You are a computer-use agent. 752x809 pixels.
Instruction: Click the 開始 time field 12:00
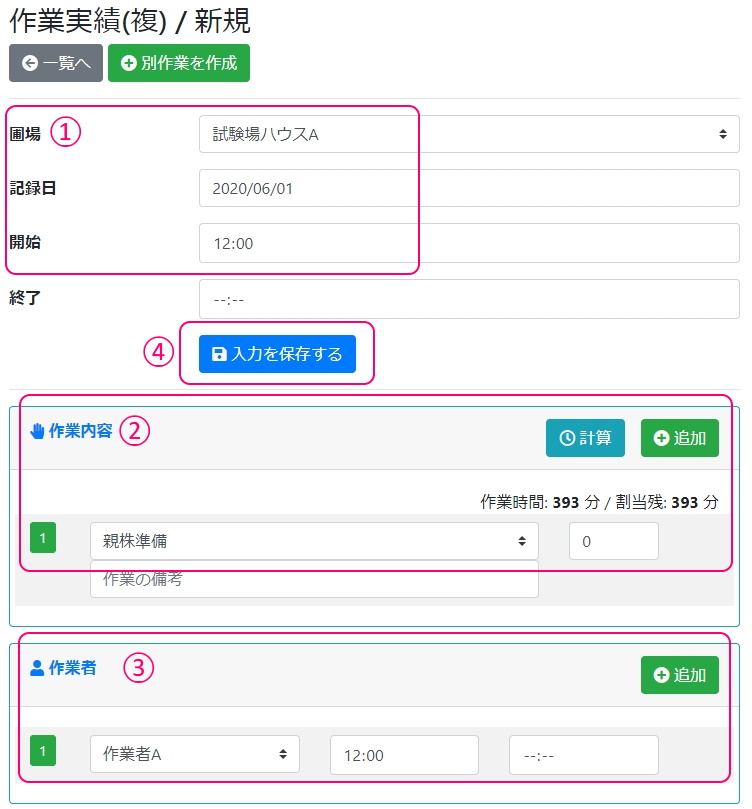click(x=469, y=243)
